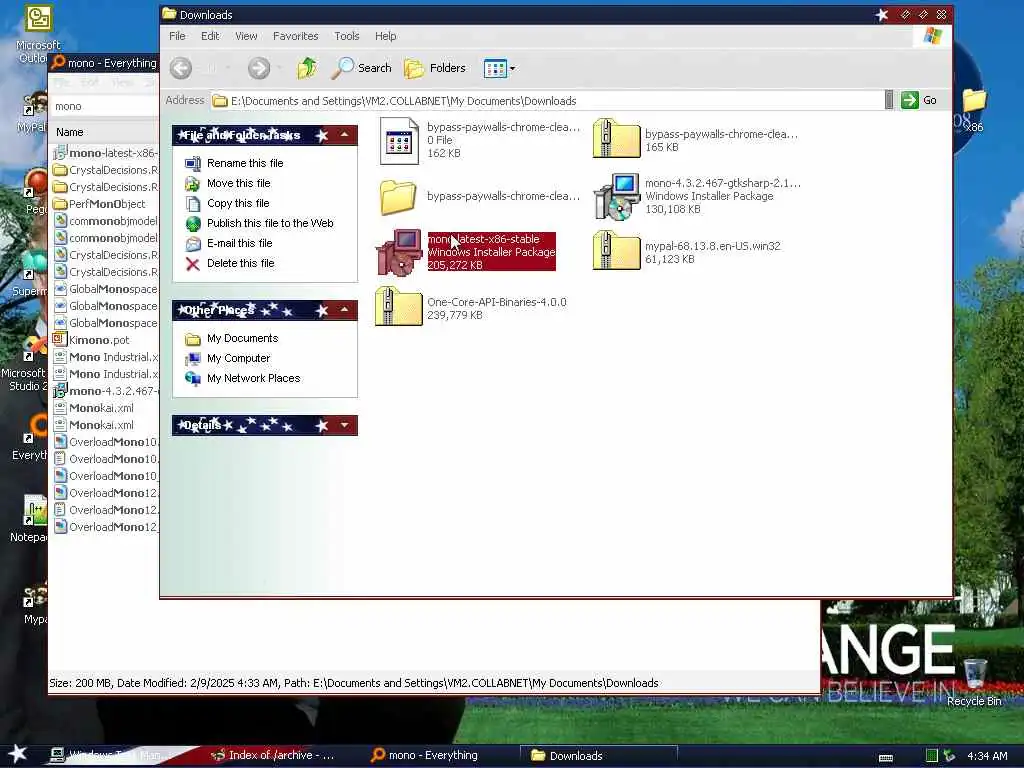Click the system clock showing 4:34 AM
The image size is (1024, 768).
tap(987, 756)
